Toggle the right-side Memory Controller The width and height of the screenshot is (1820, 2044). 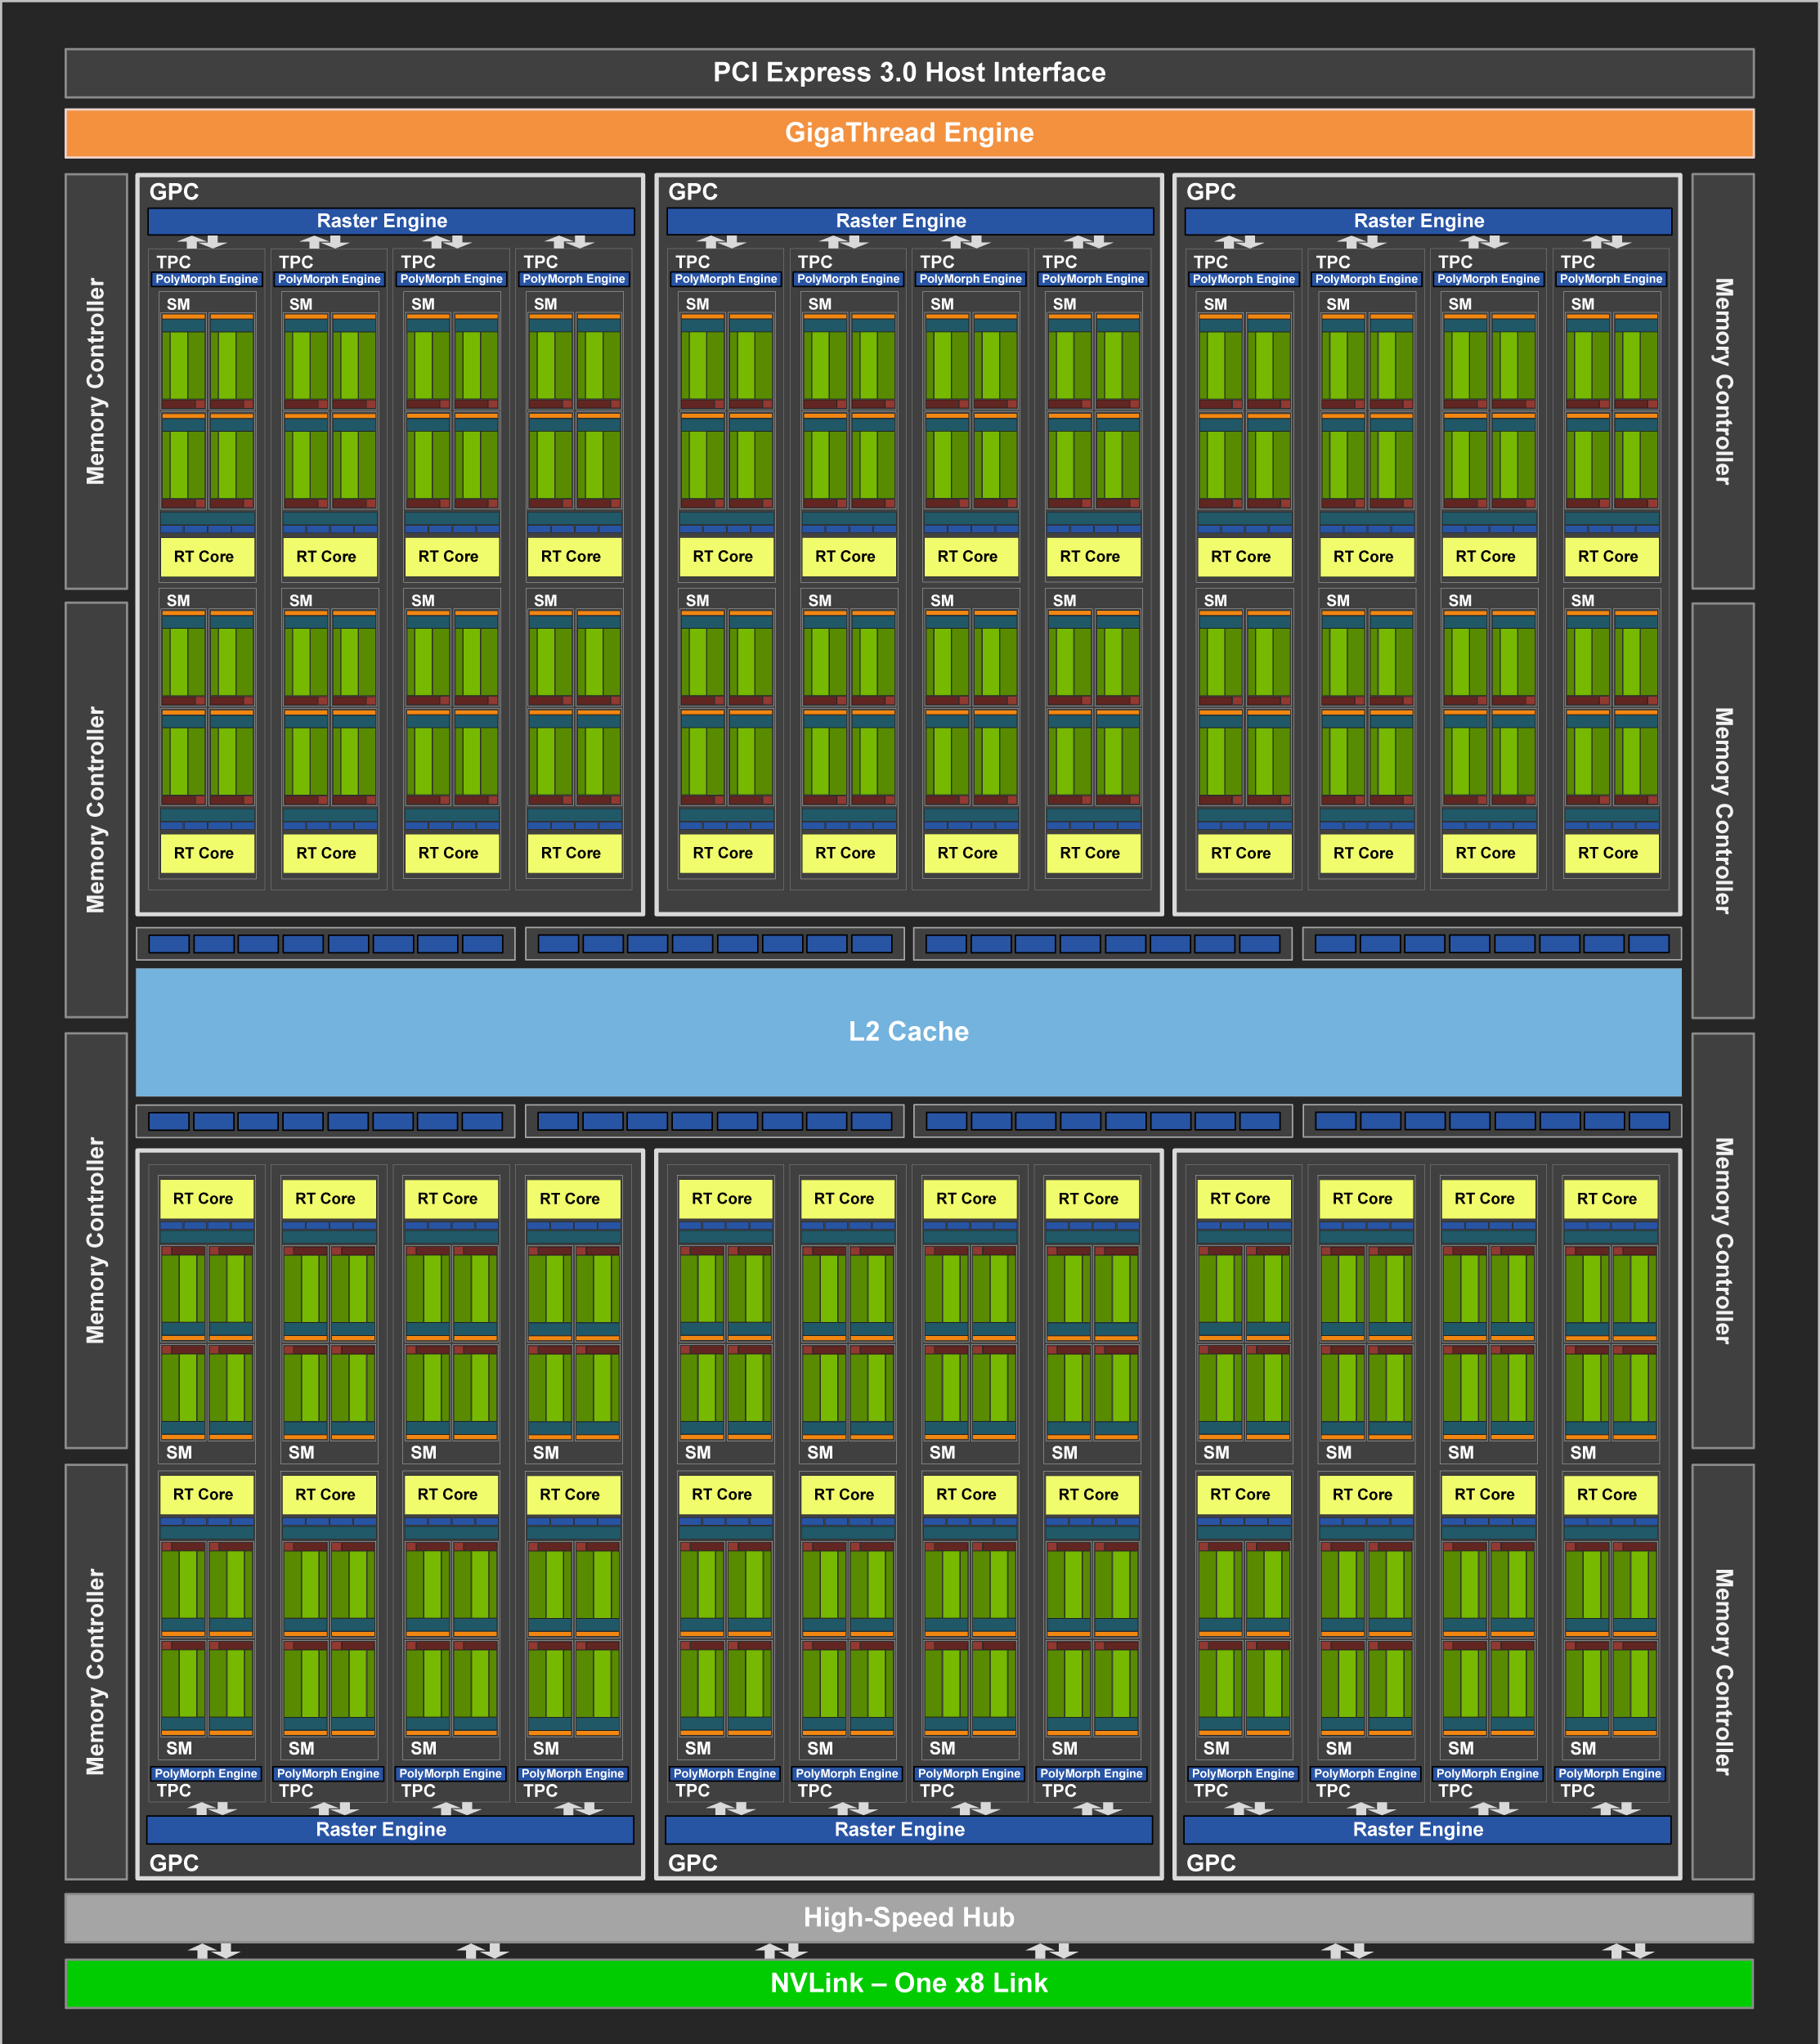coord(1723,380)
